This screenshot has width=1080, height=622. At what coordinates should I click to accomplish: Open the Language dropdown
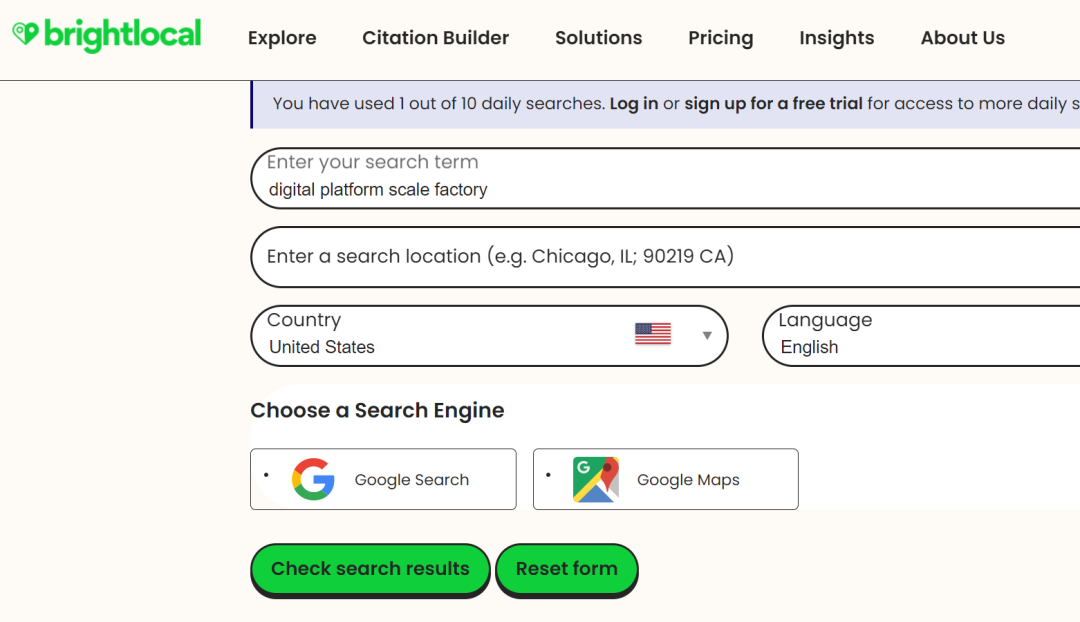(920, 336)
